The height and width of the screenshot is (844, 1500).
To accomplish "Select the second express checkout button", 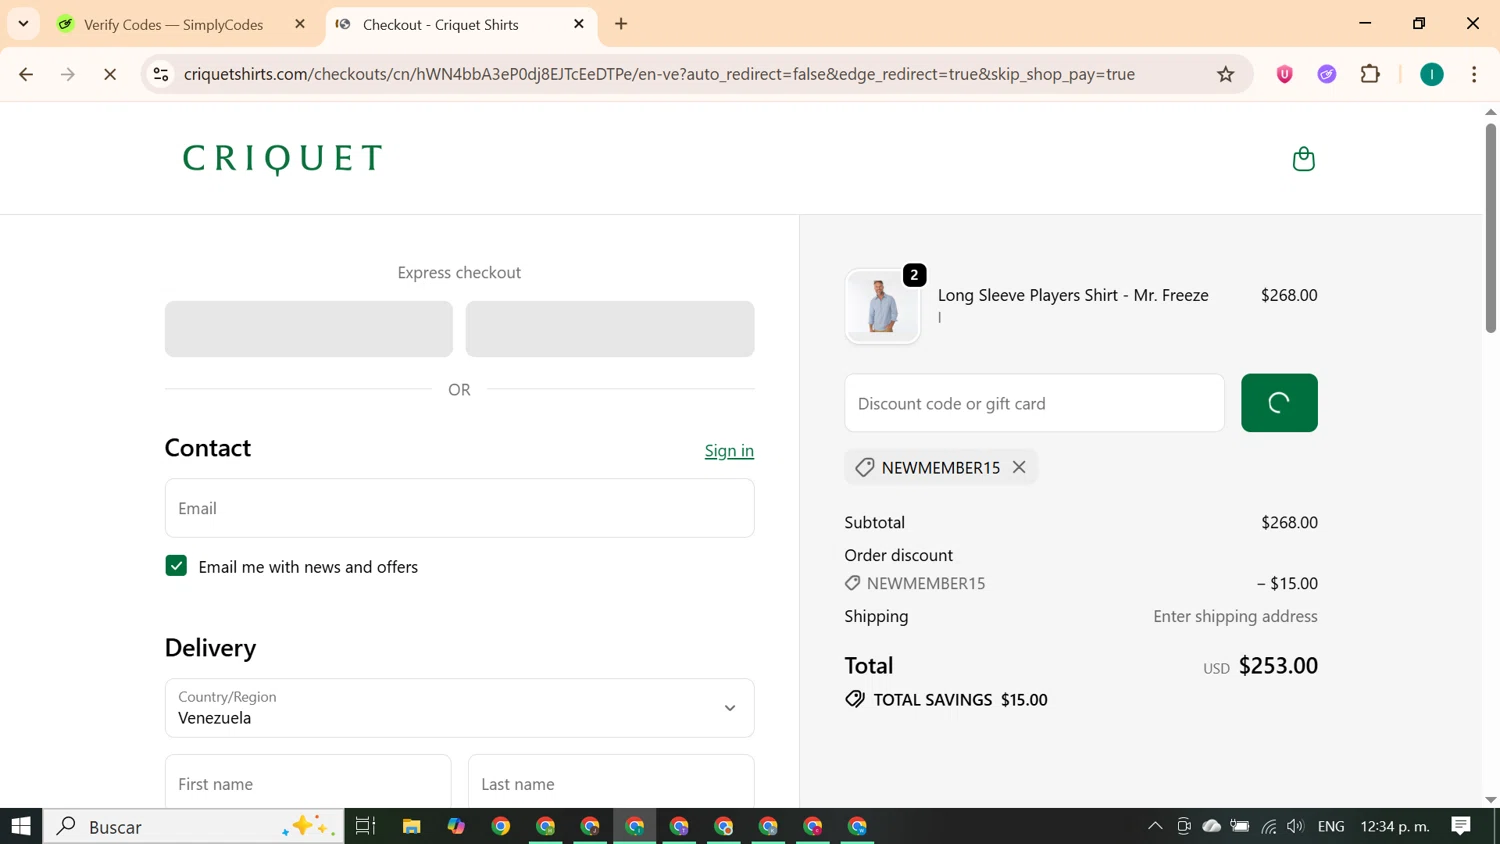I will 610,329.
